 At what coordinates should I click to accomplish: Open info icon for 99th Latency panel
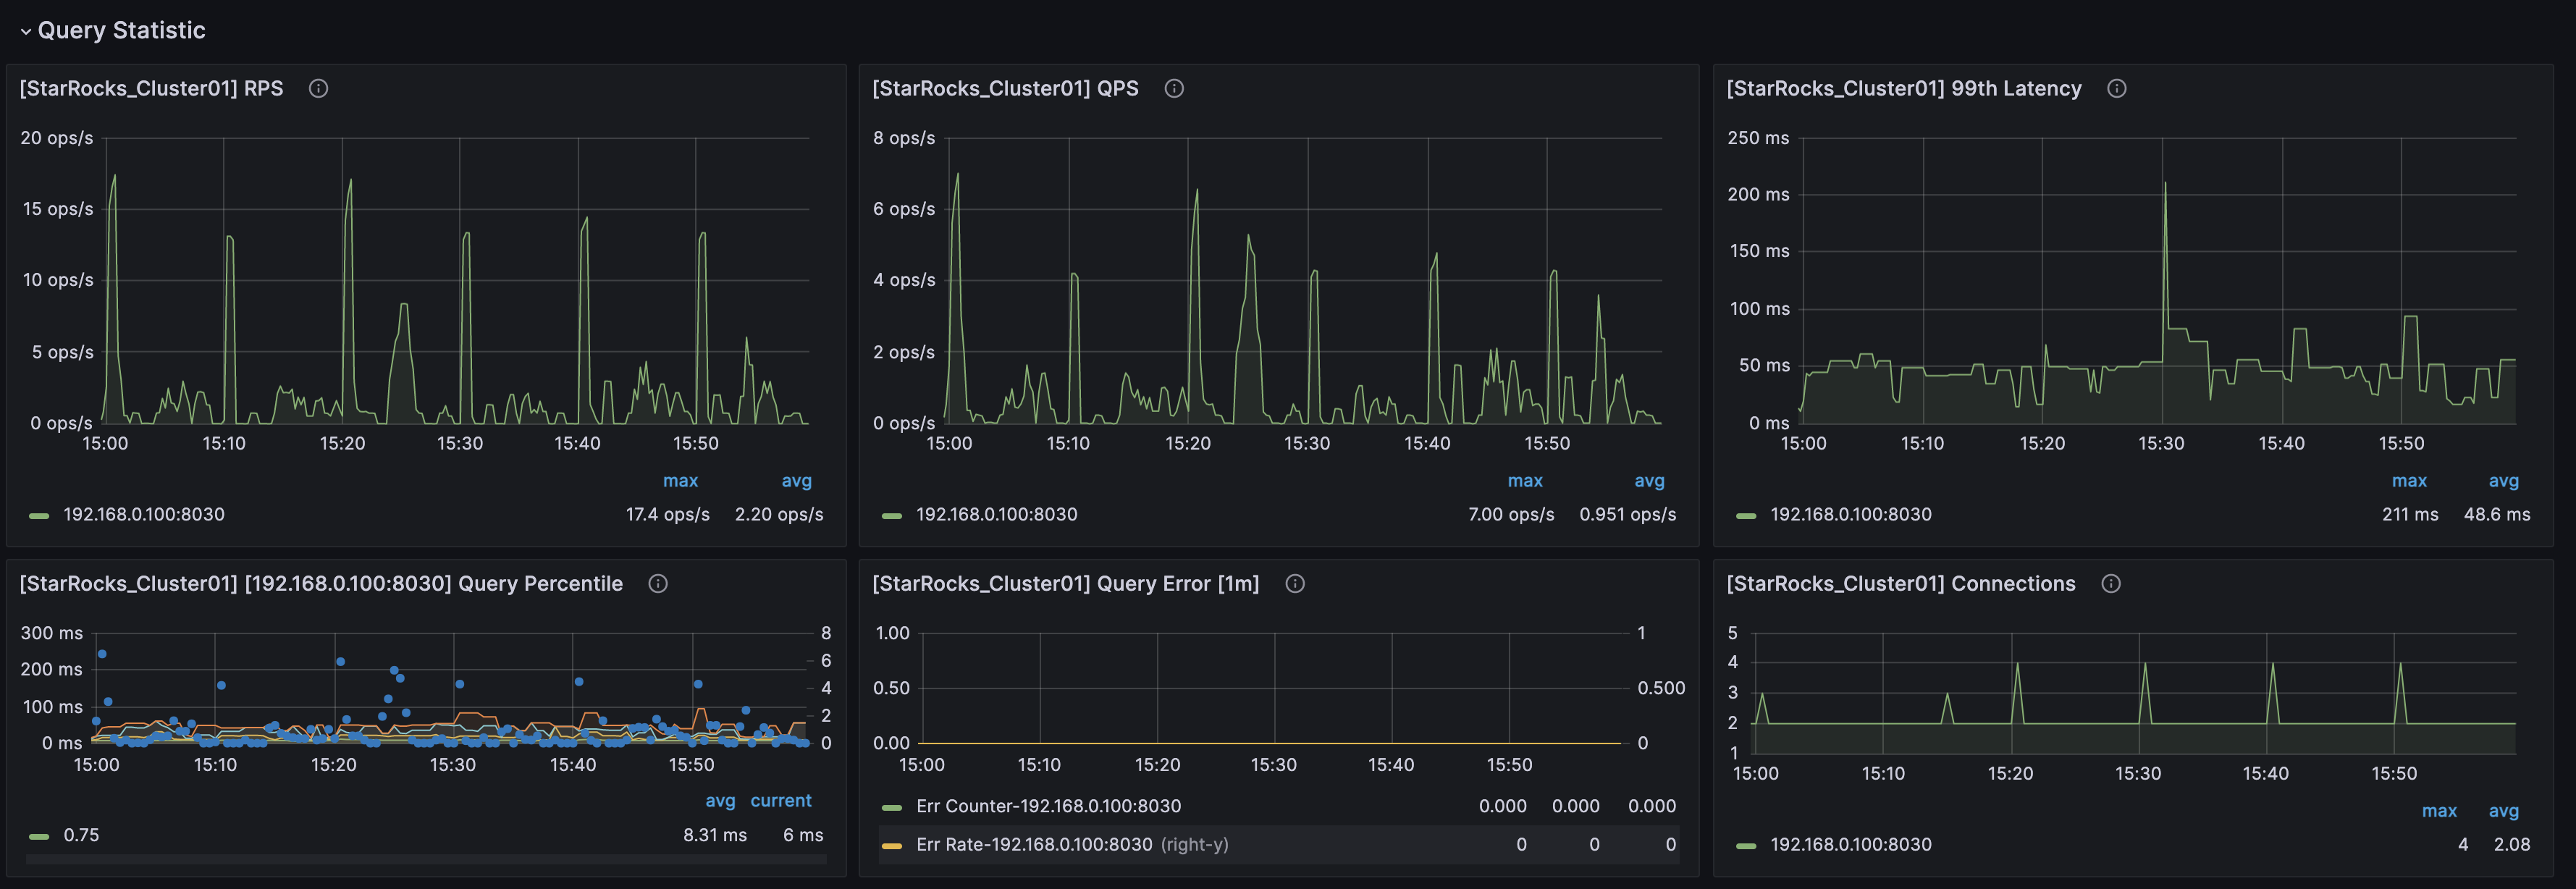[x=2116, y=89]
